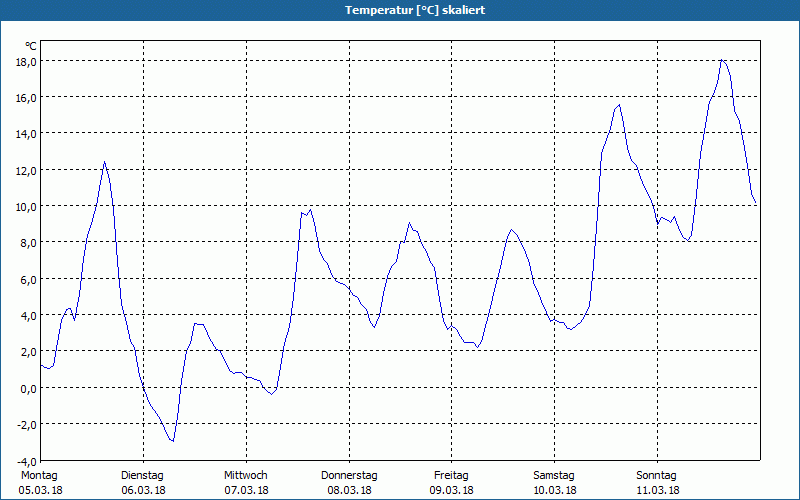800x500 pixels.
Task: Click the 18 °C peak on Sonntag curve
Action: point(722,60)
